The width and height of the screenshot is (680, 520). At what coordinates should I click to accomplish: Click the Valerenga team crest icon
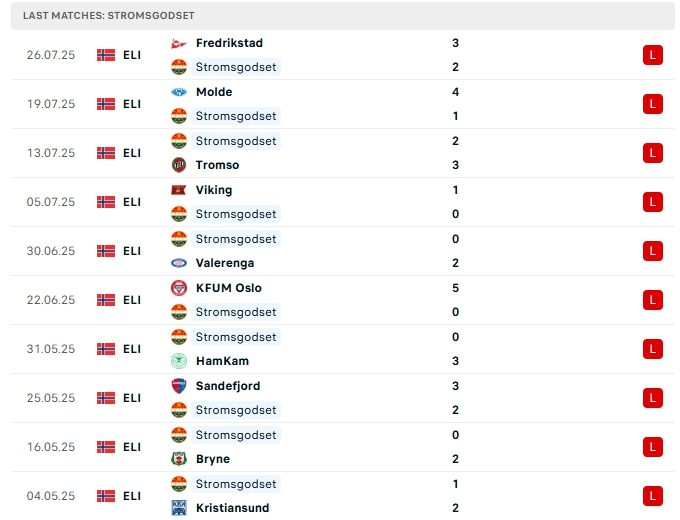click(179, 263)
